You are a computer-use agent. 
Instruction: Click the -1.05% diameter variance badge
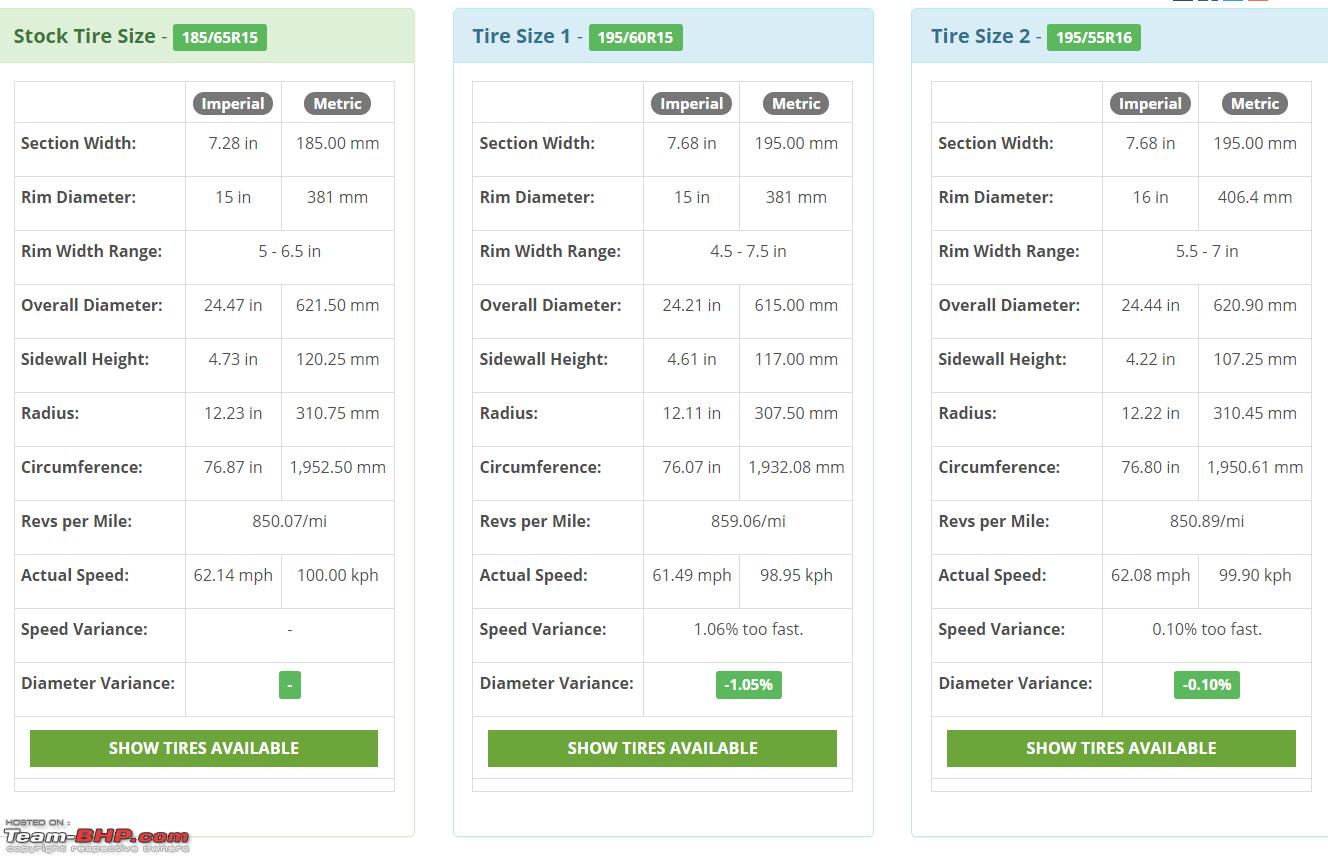click(x=748, y=685)
